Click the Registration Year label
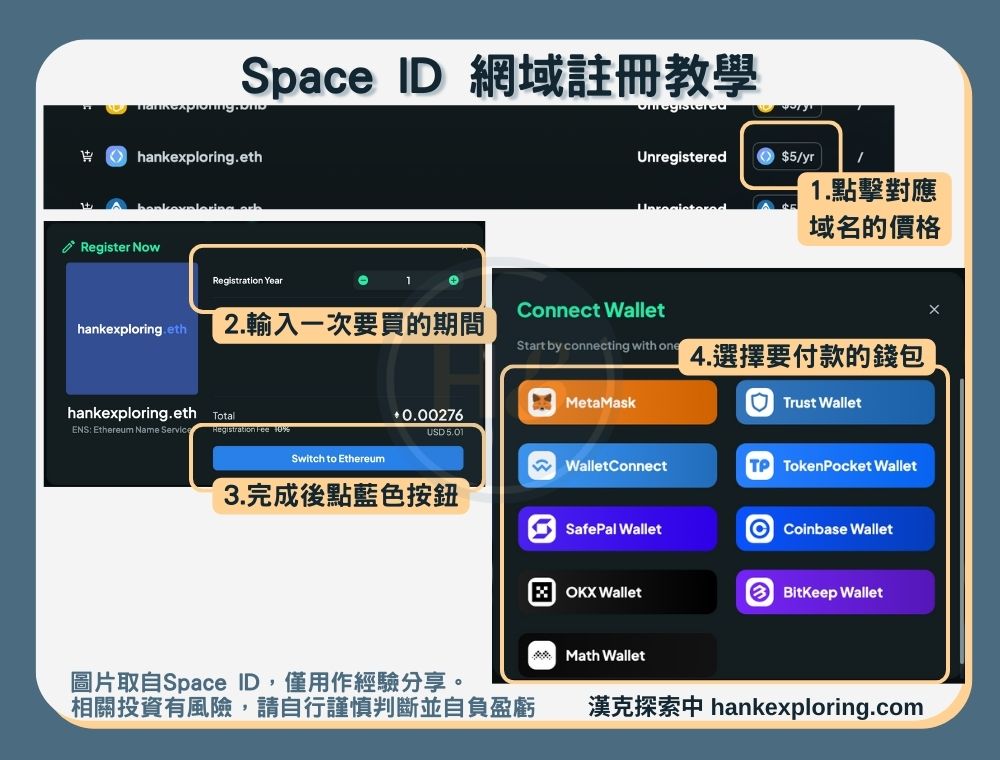 coord(247,281)
